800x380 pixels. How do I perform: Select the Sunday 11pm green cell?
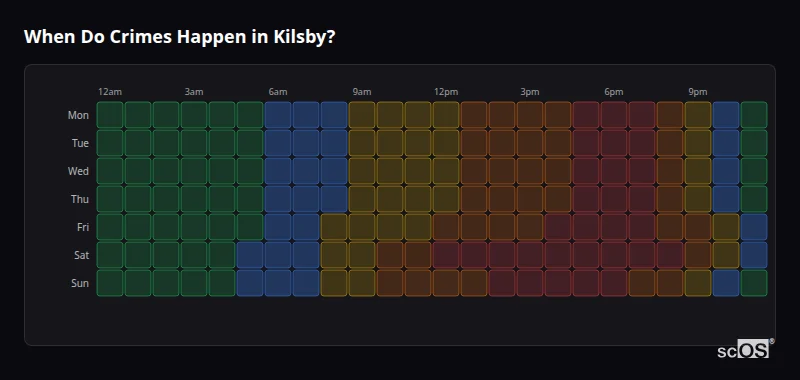(754, 283)
